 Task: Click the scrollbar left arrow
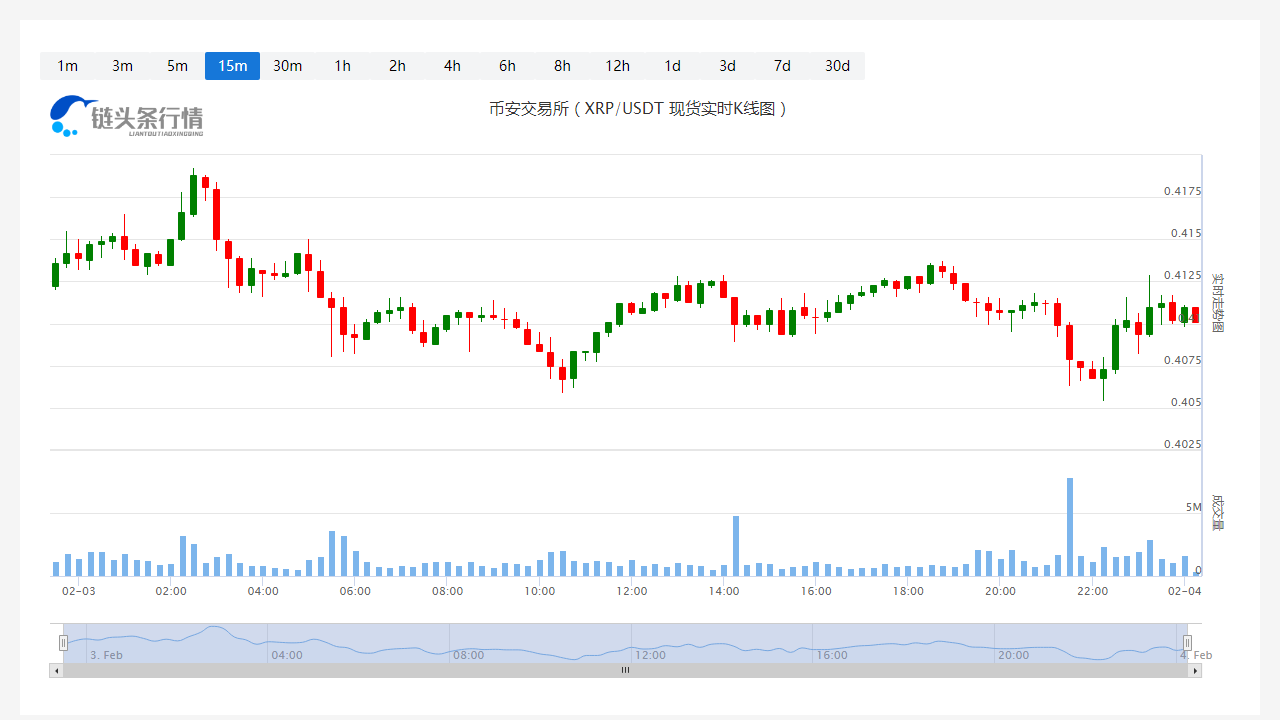(x=56, y=670)
